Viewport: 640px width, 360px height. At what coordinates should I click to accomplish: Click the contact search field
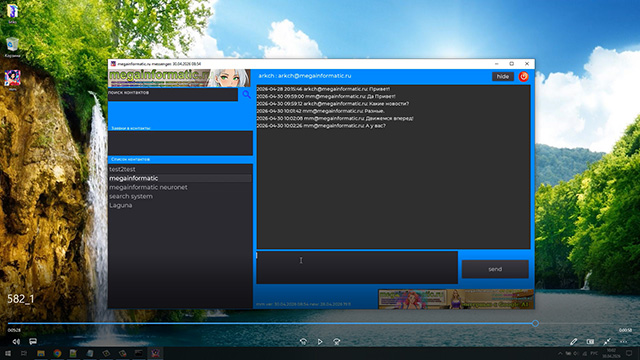(173, 95)
